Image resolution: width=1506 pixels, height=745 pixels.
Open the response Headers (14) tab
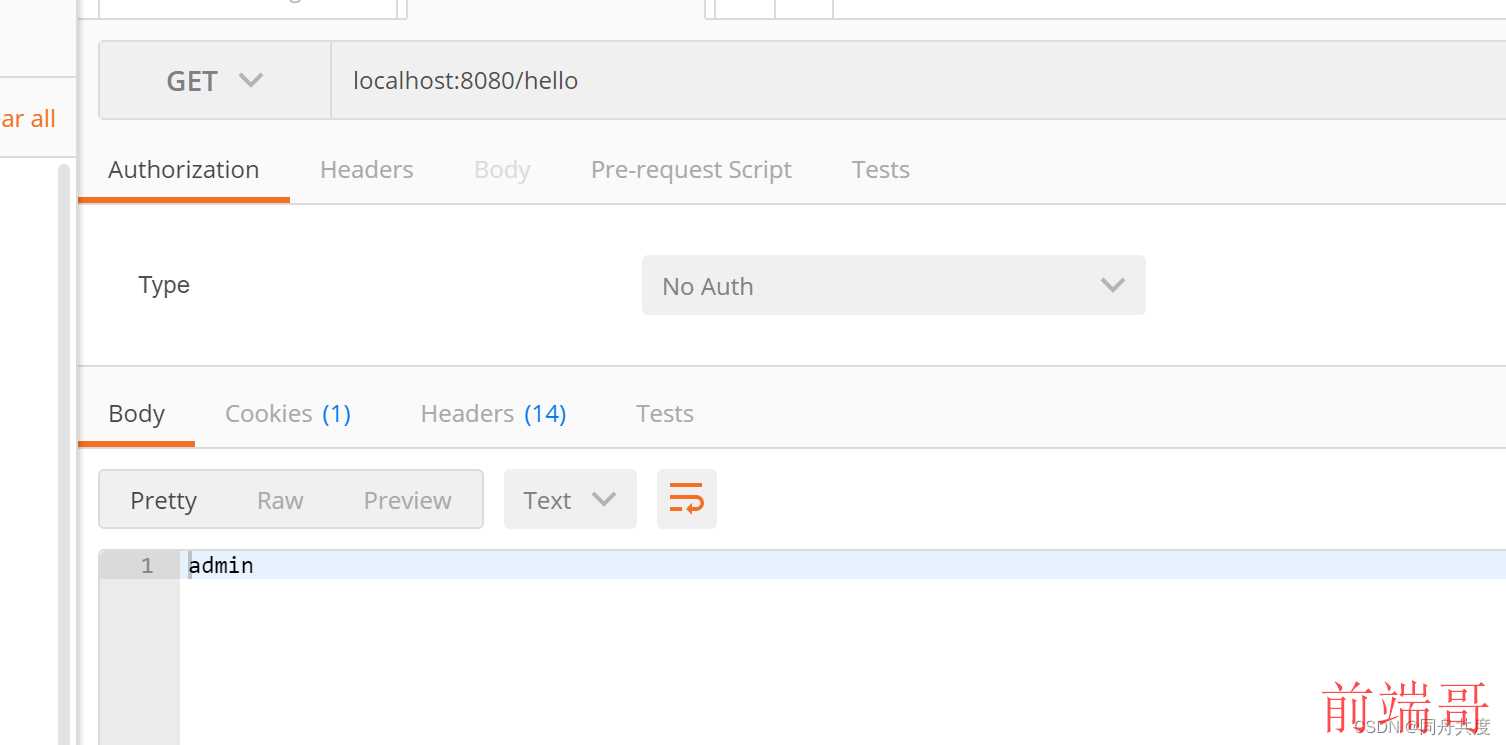tap(493, 414)
